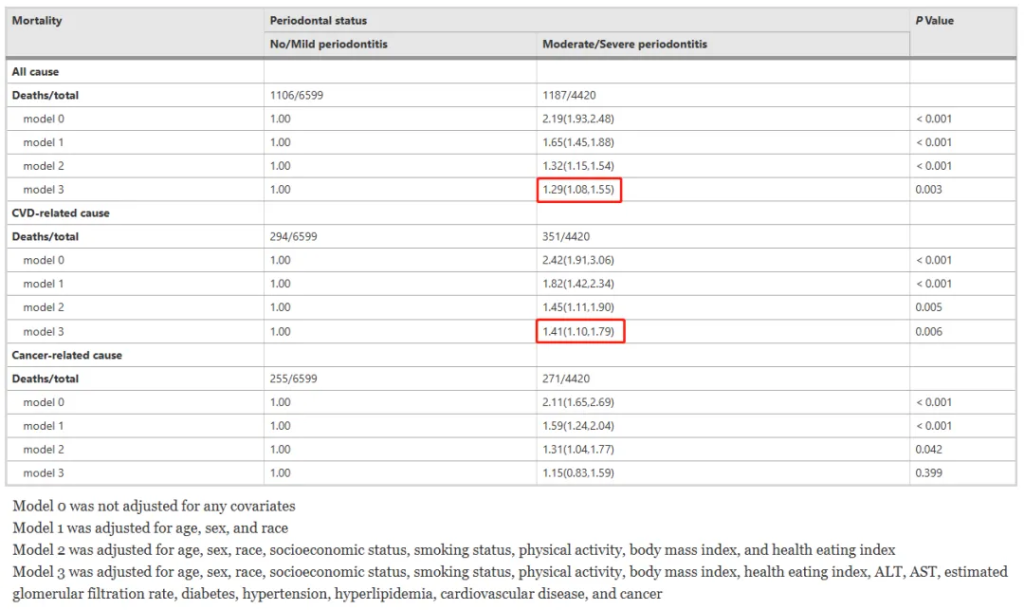Select the P value '0.003'
Image resolution: width=1024 pixels, height=610 pixels.
(929, 189)
